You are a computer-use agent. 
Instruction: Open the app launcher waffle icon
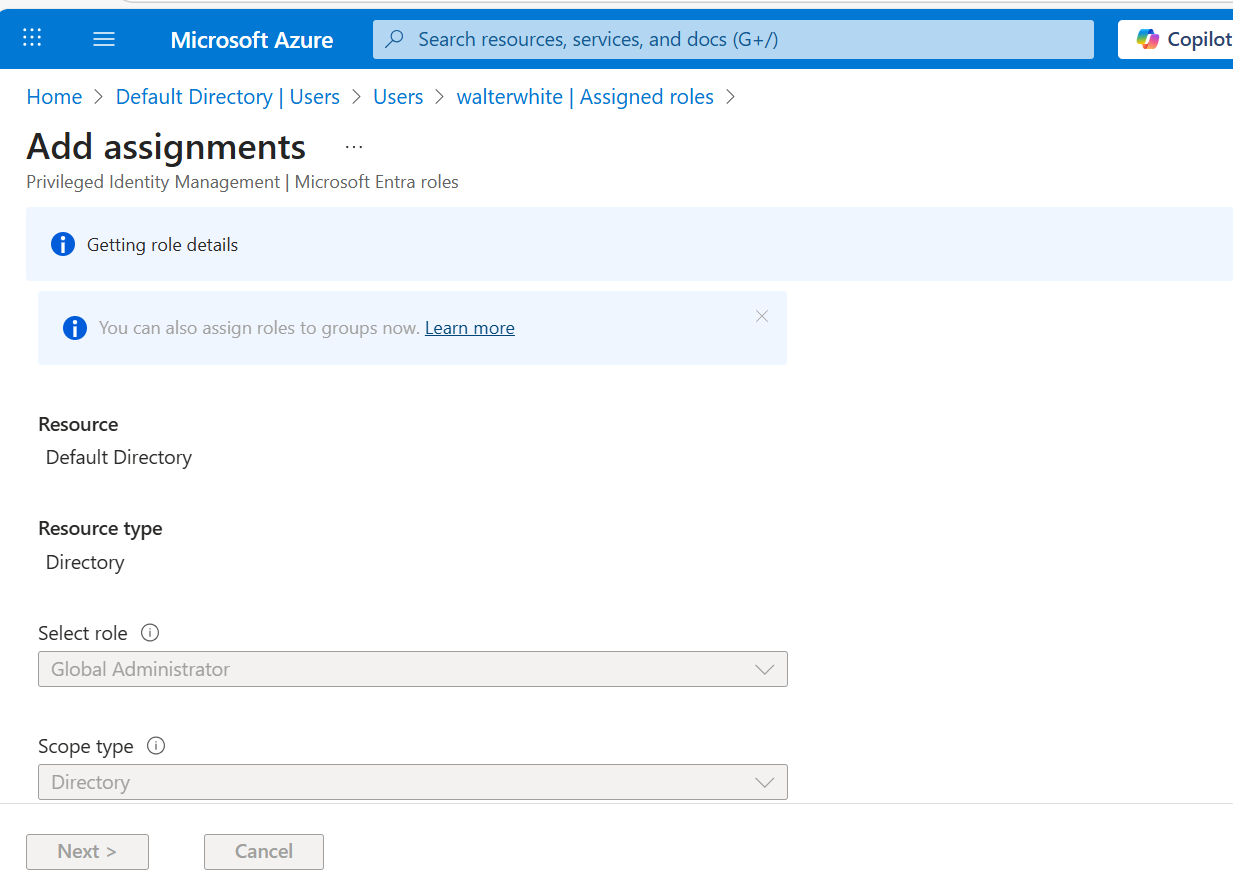pyautogui.click(x=32, y=39)
